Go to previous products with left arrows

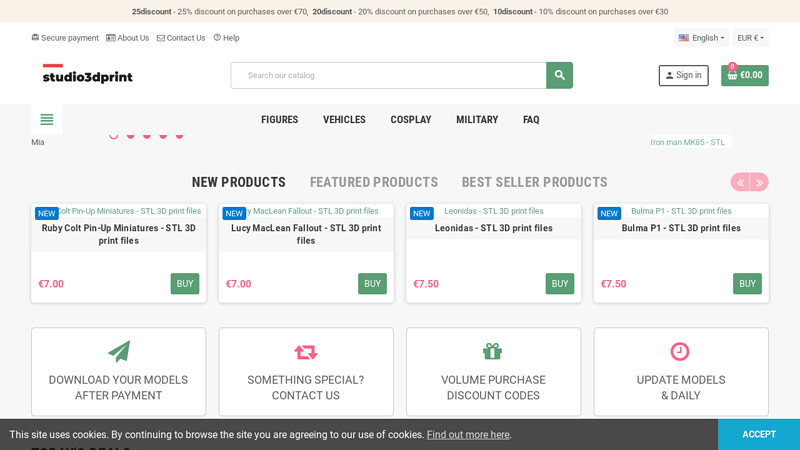click(740, 182)
